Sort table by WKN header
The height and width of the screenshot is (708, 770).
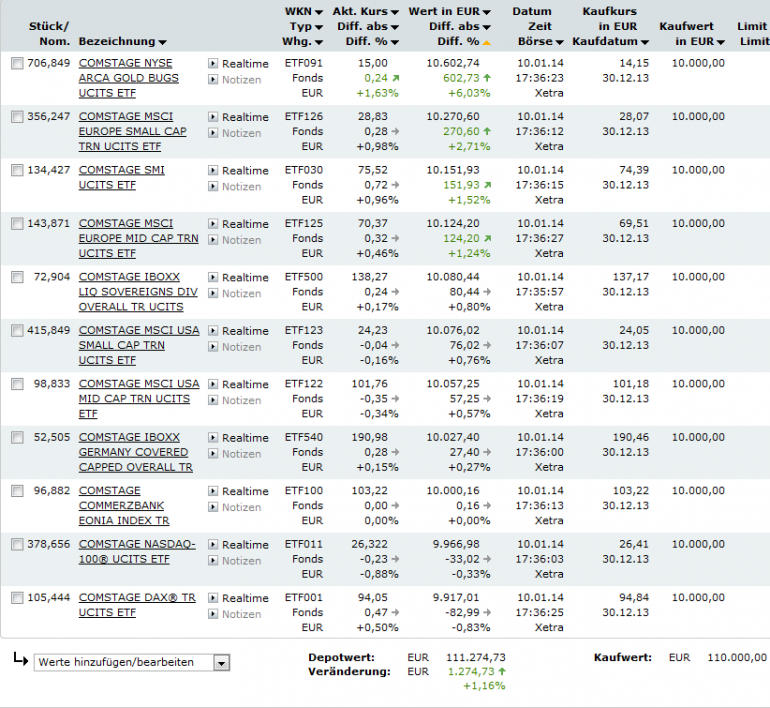(303, 11)
